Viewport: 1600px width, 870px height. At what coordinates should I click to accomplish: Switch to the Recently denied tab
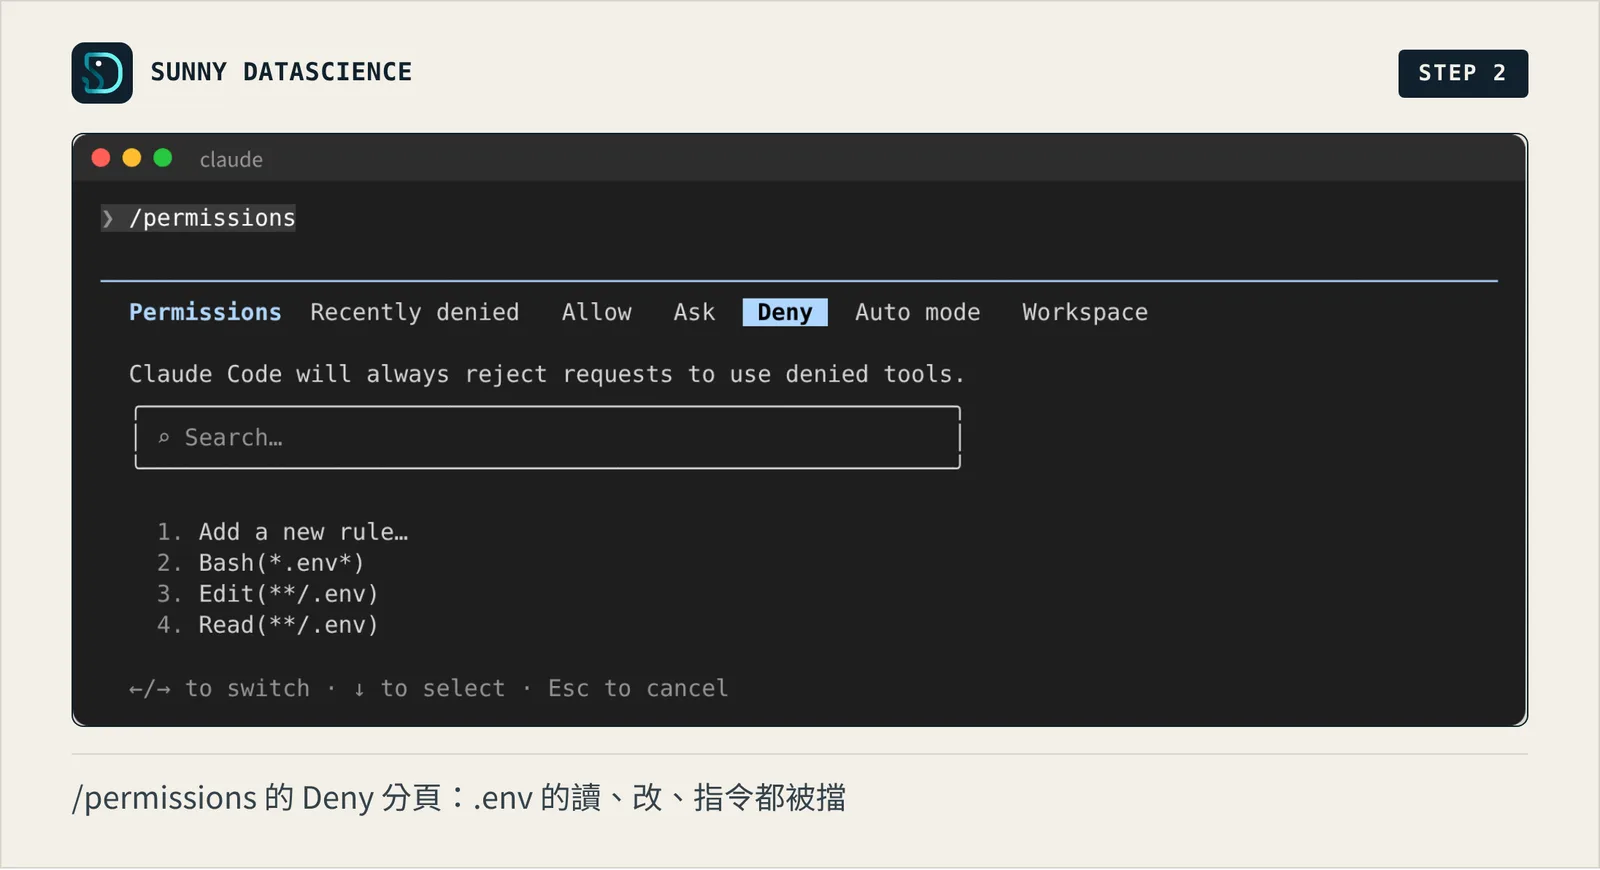[414, 313]
